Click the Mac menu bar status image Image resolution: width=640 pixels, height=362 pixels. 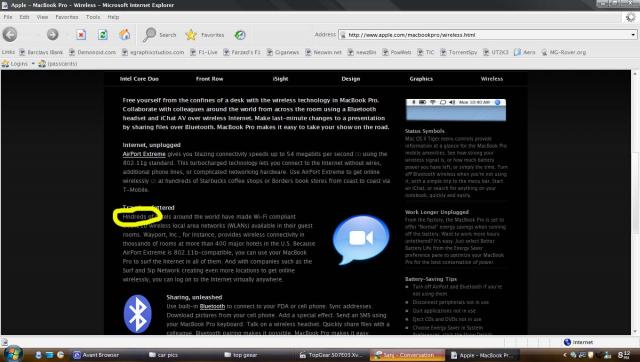pos(456,109)
